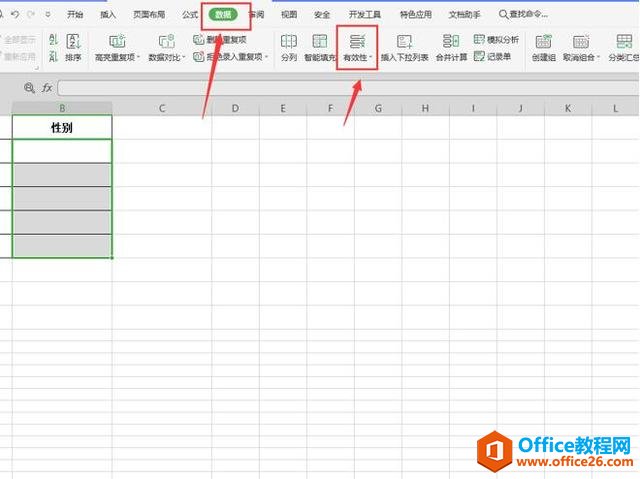This screenshot has height=479, width=640.
Task: Click the 有效性 data validation icon
Action: (357, 41)
